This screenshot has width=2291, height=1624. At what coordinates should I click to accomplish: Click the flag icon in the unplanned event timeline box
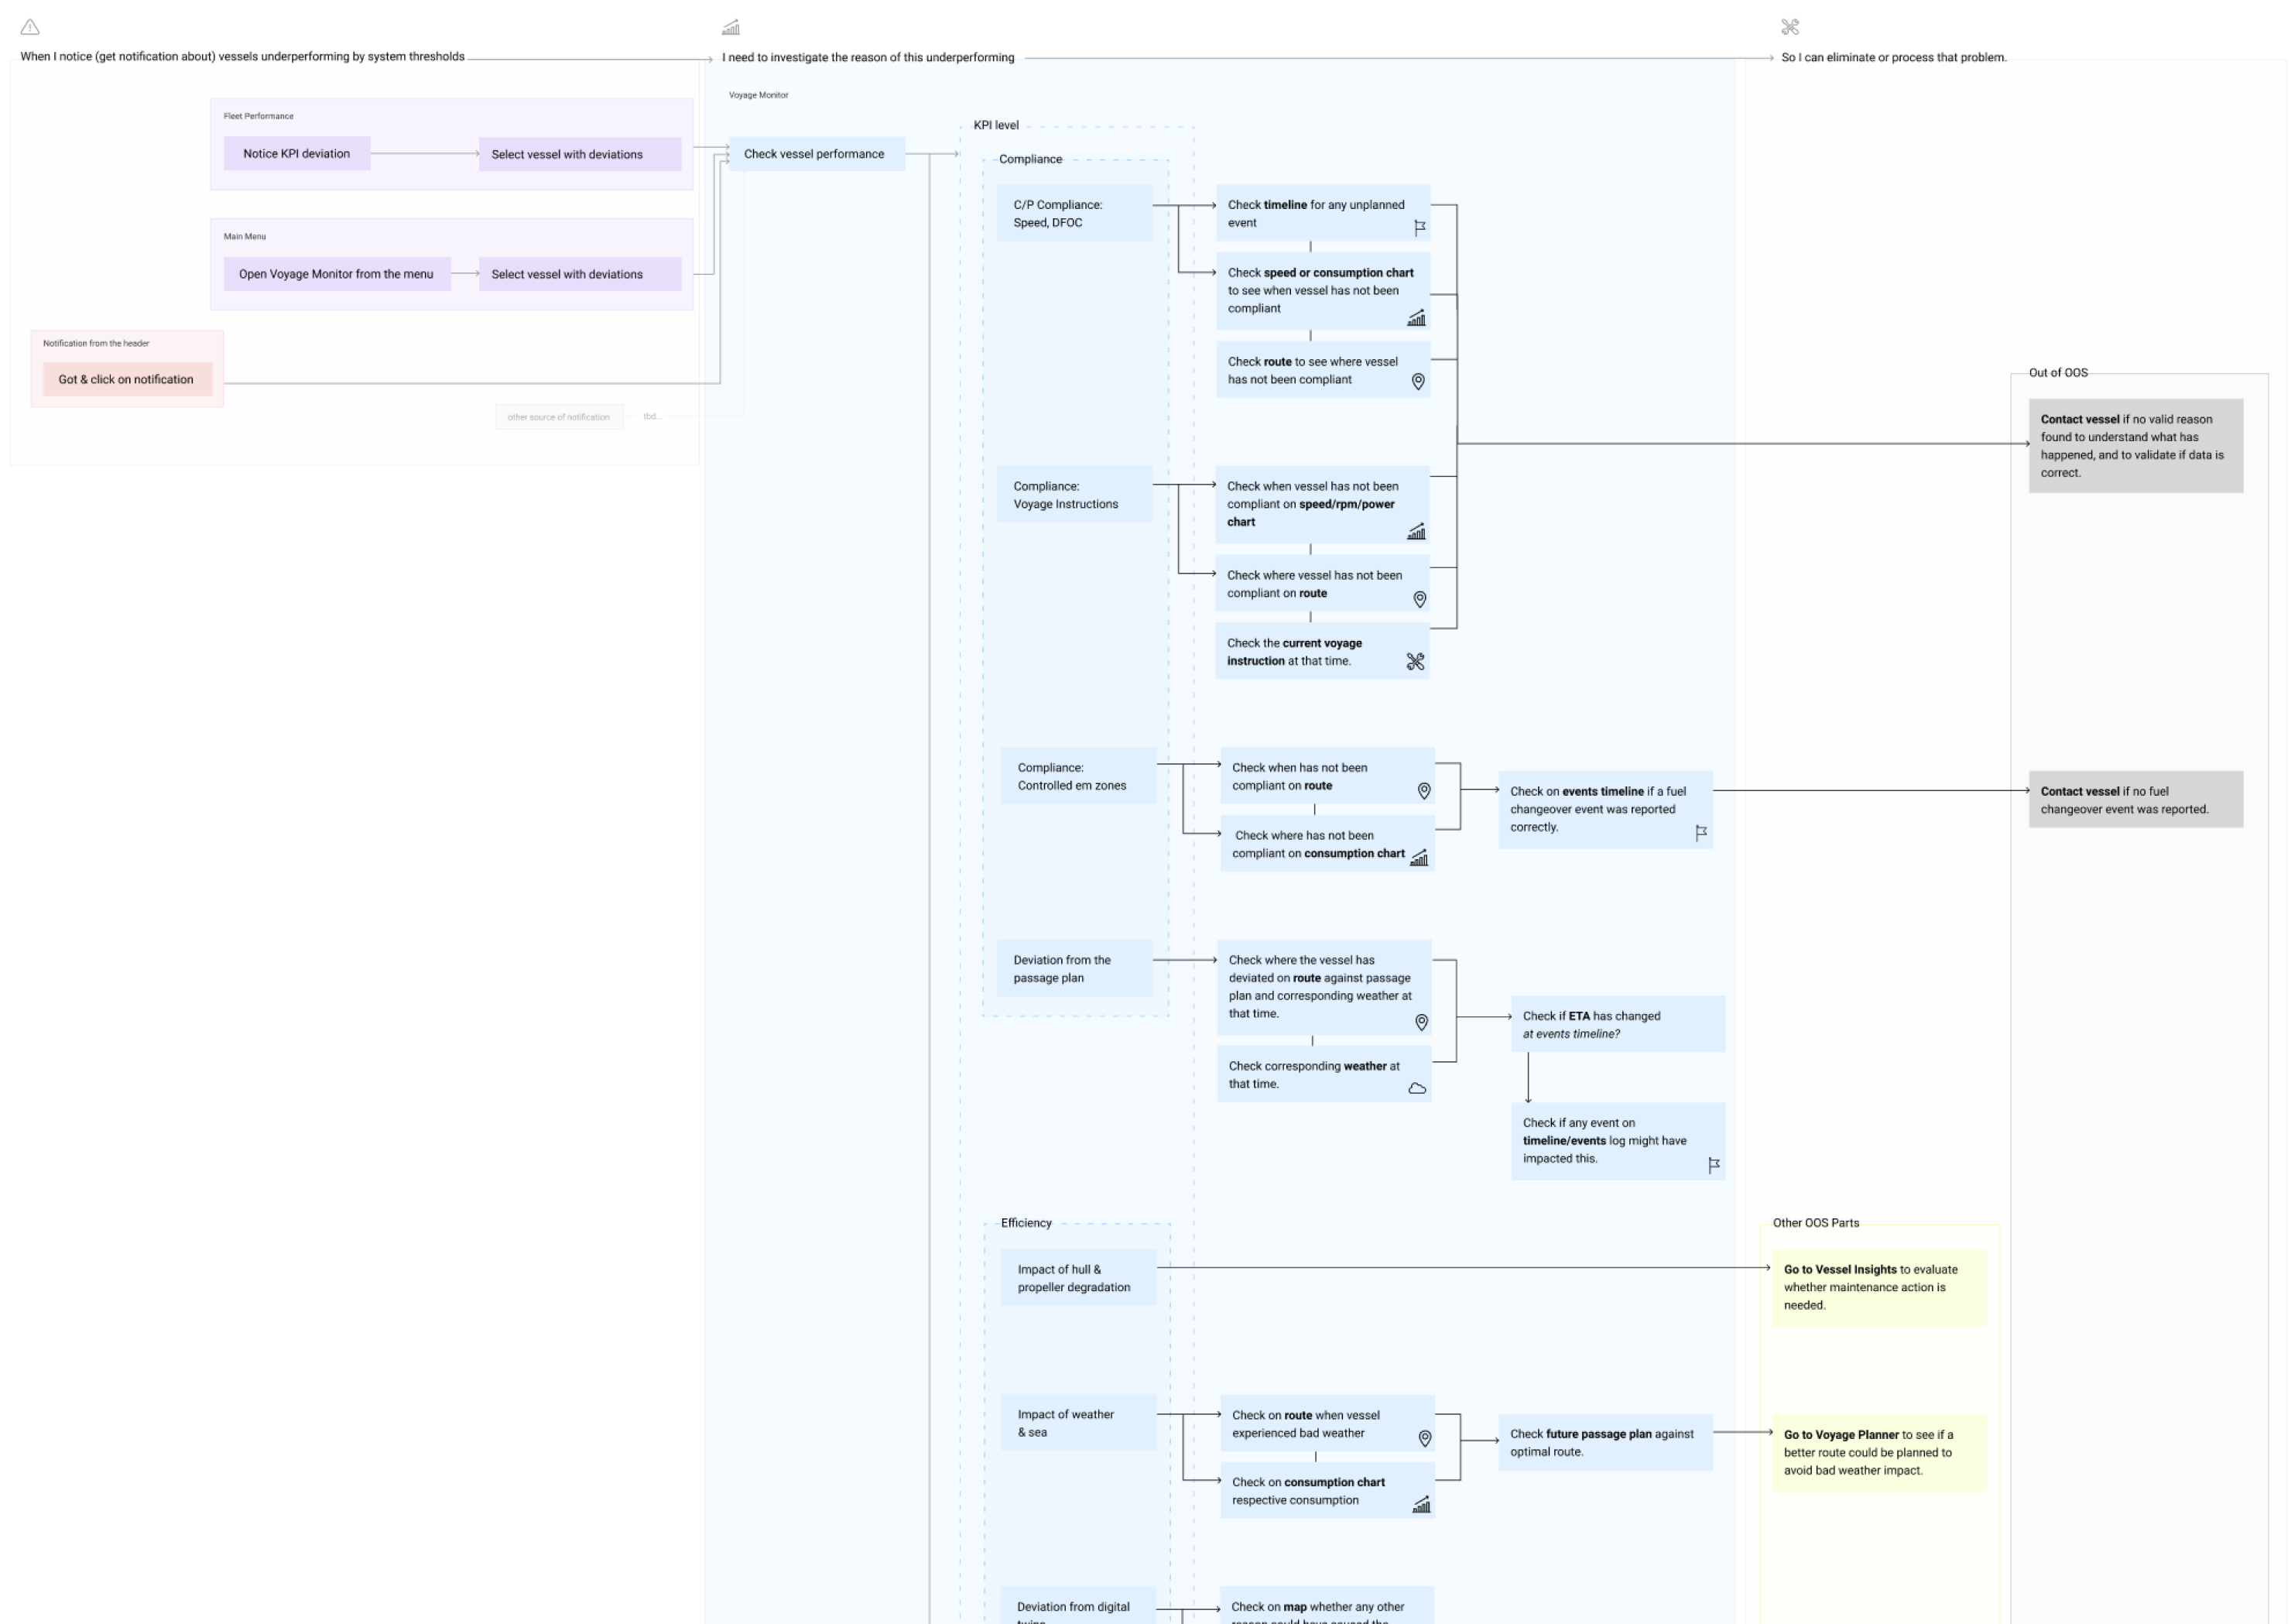click(x=1419, y=228)
